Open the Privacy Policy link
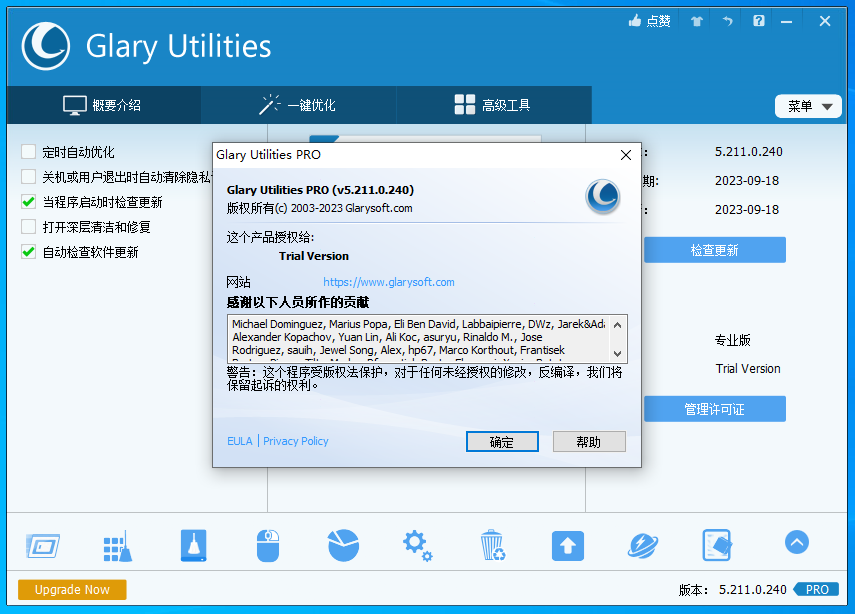Image resolution: width=855 pixels, height=614 pixels. click(295, 441)
